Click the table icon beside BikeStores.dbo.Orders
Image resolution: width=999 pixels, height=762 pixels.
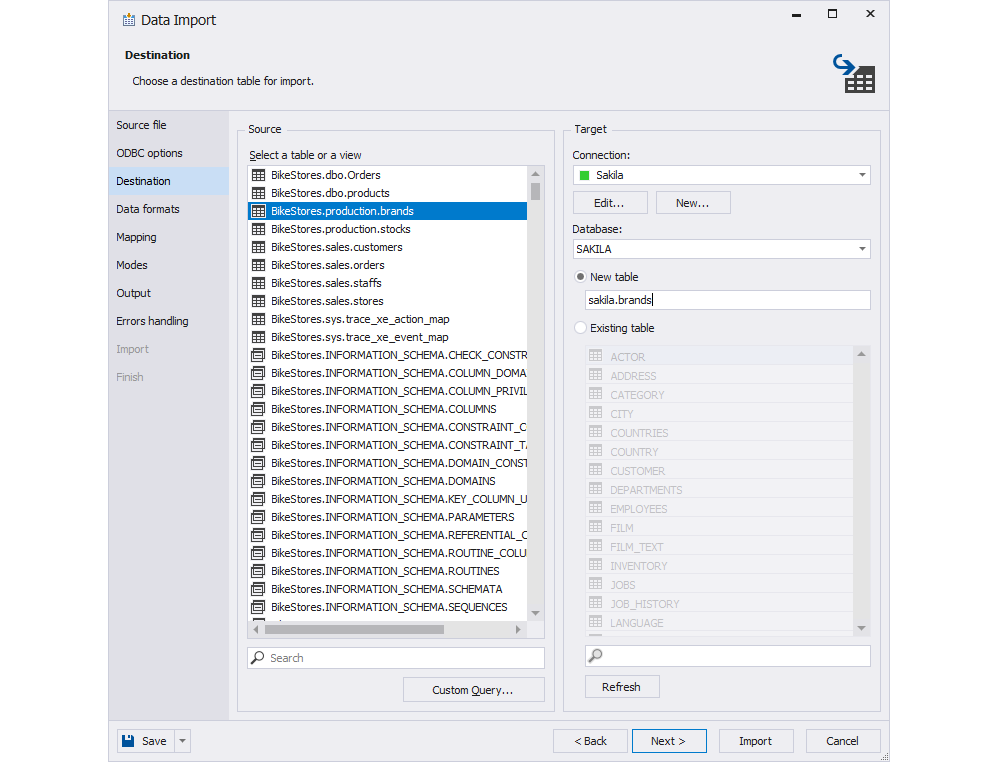pyautogui.click(x=258, y=175)
